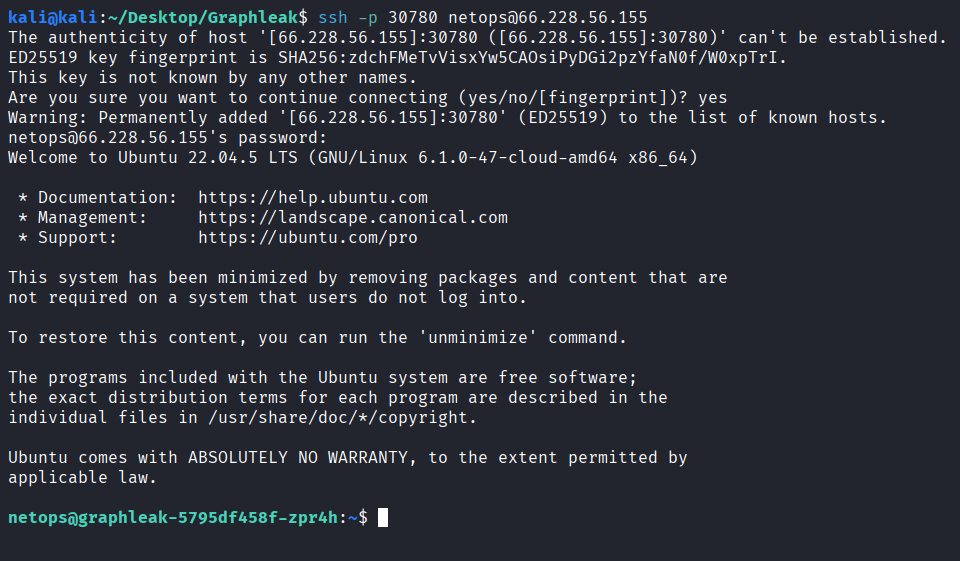Click the ubuntu.com/pro support link
This screenshot has width=960, height=561.
pos(308,238)
